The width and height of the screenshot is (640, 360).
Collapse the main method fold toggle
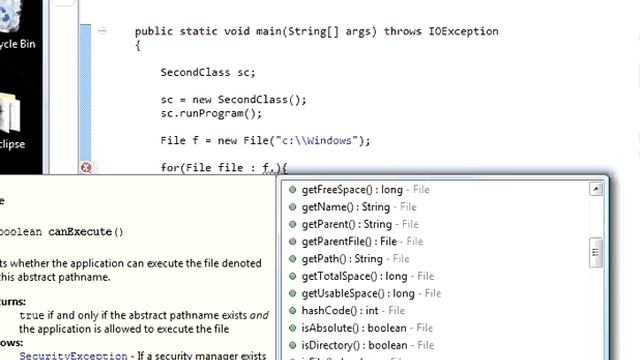(x=102, y=30)
